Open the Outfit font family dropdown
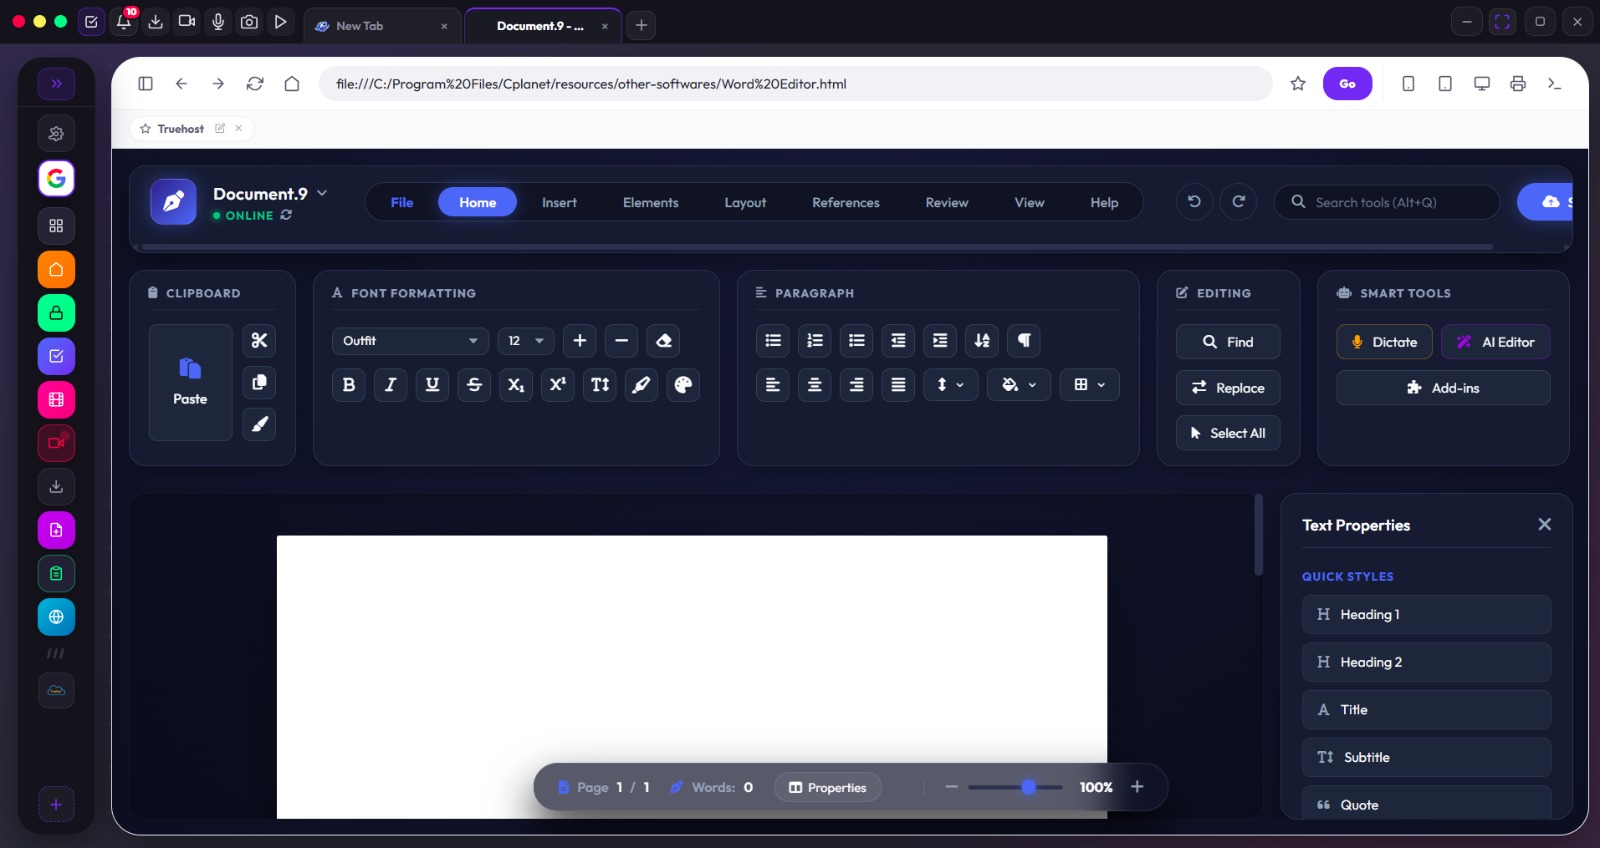Screen dimensions: 1600x848 410,341
